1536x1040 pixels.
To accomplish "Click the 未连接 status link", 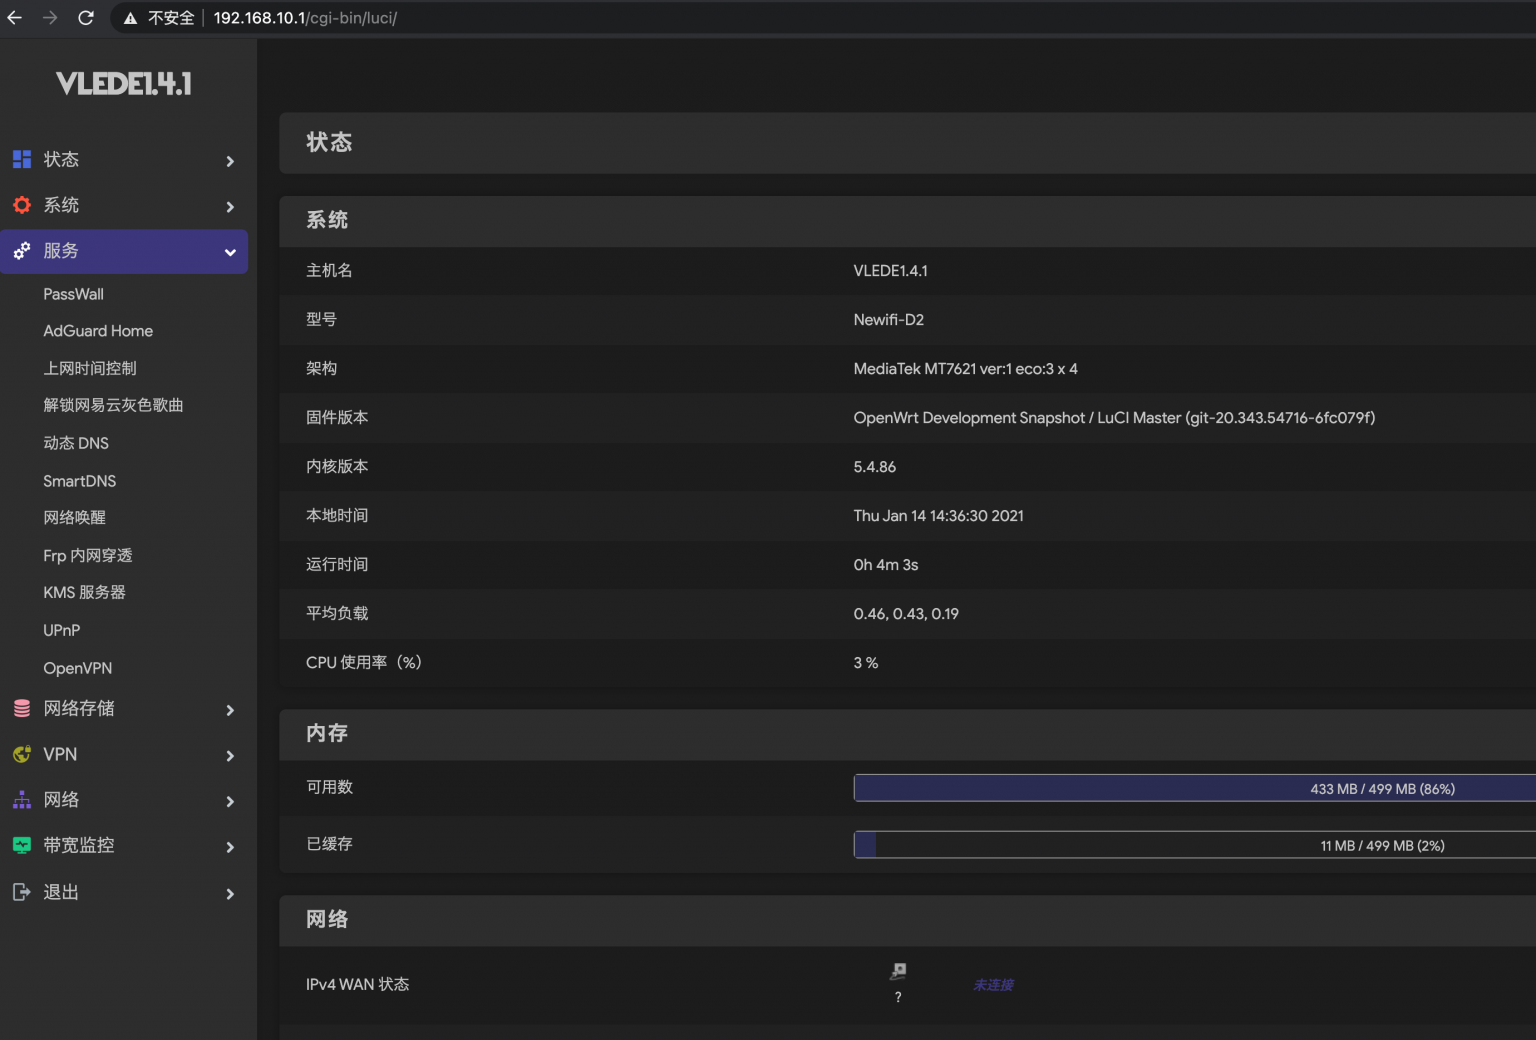I will [x=992, y=984].
